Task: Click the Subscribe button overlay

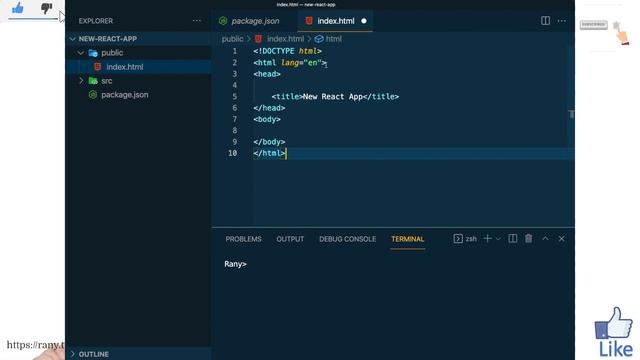Action: [x=593, y=24]
